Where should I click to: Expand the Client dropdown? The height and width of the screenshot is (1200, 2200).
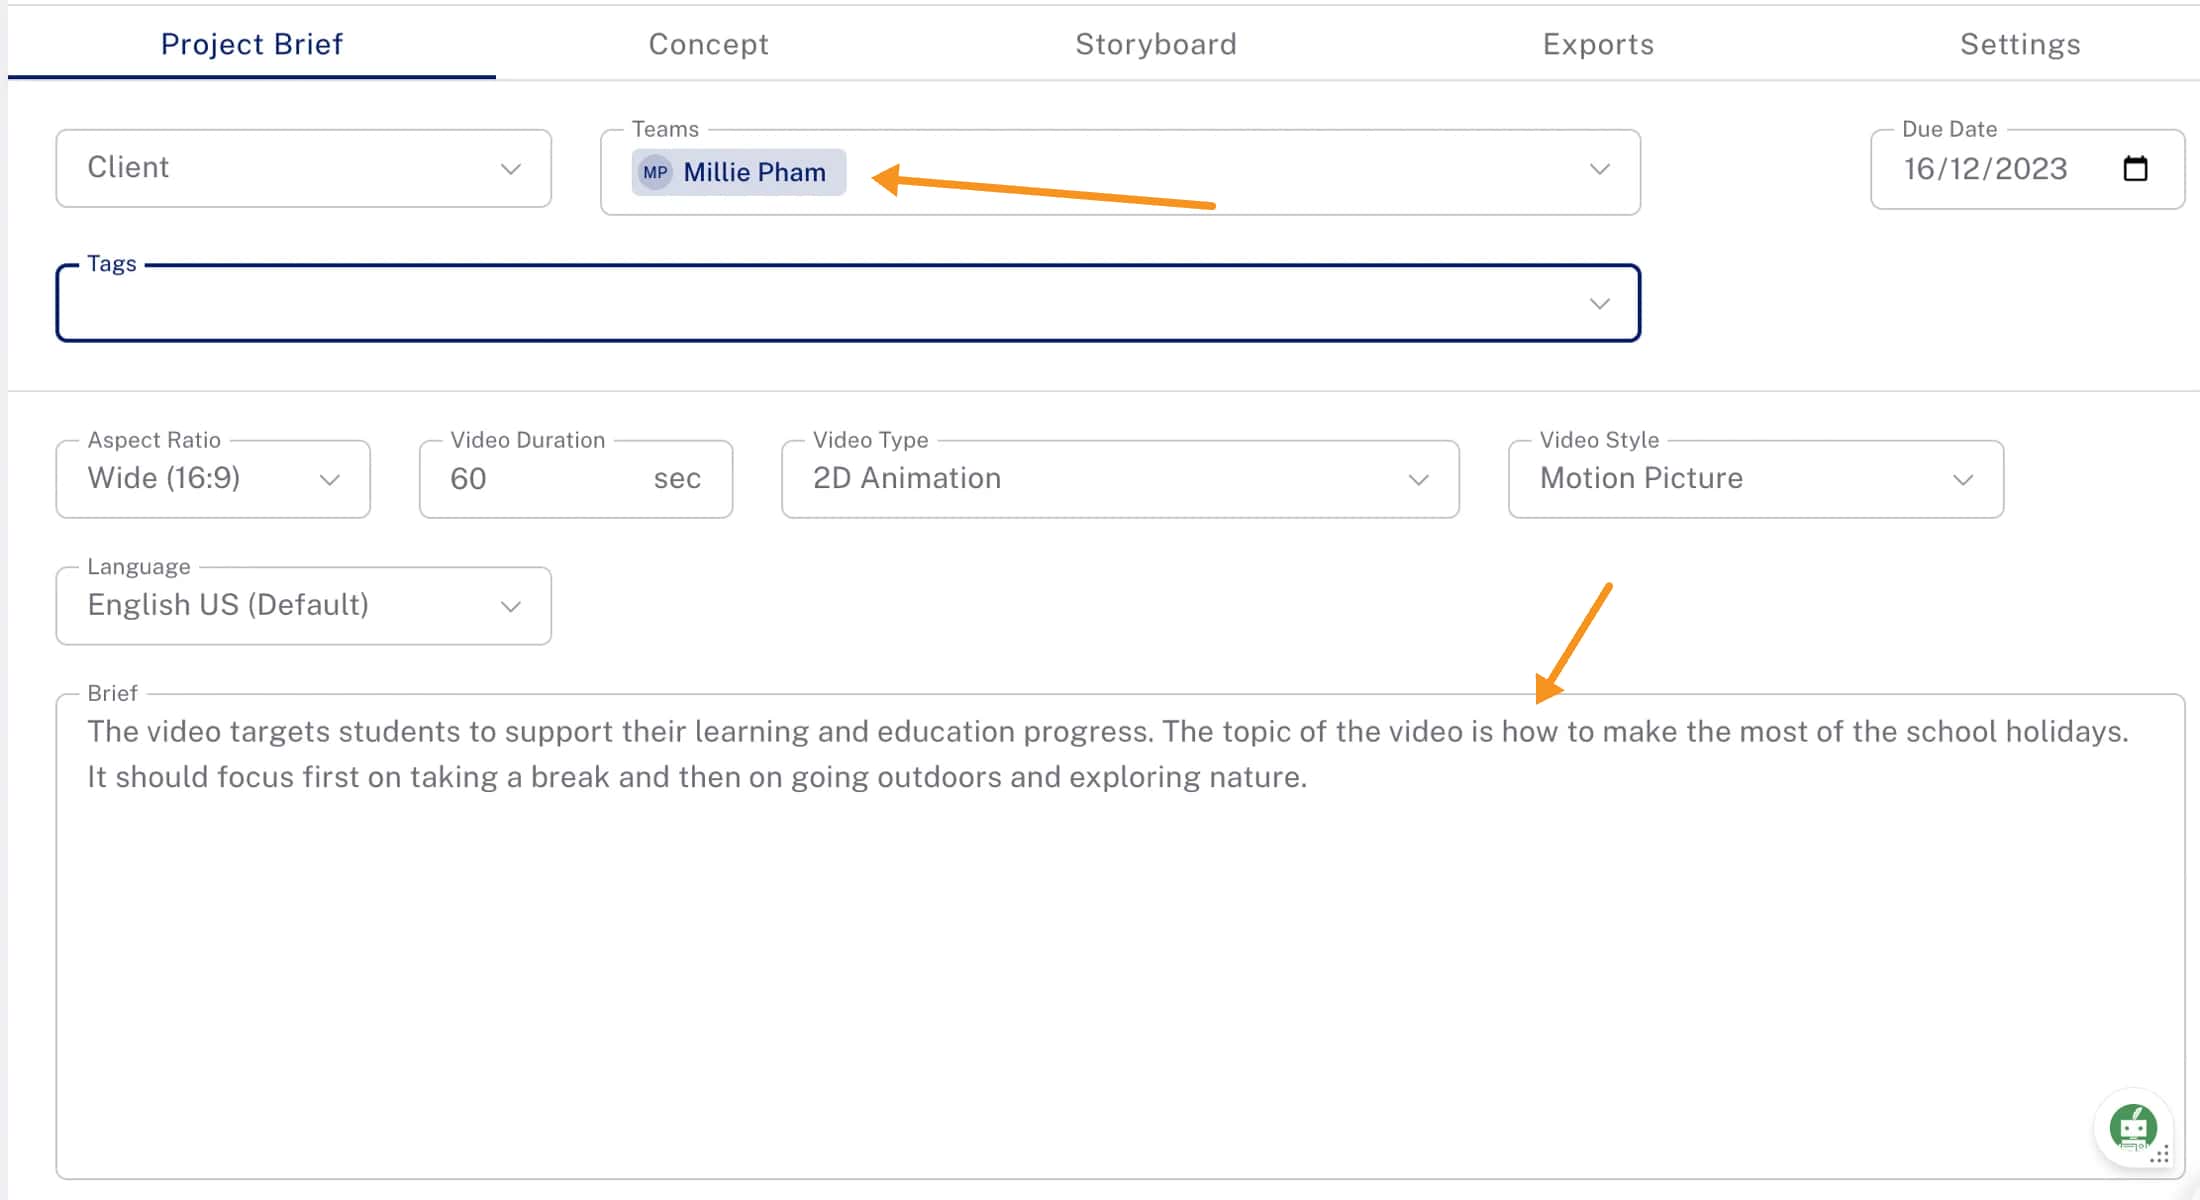coord(511,168)
